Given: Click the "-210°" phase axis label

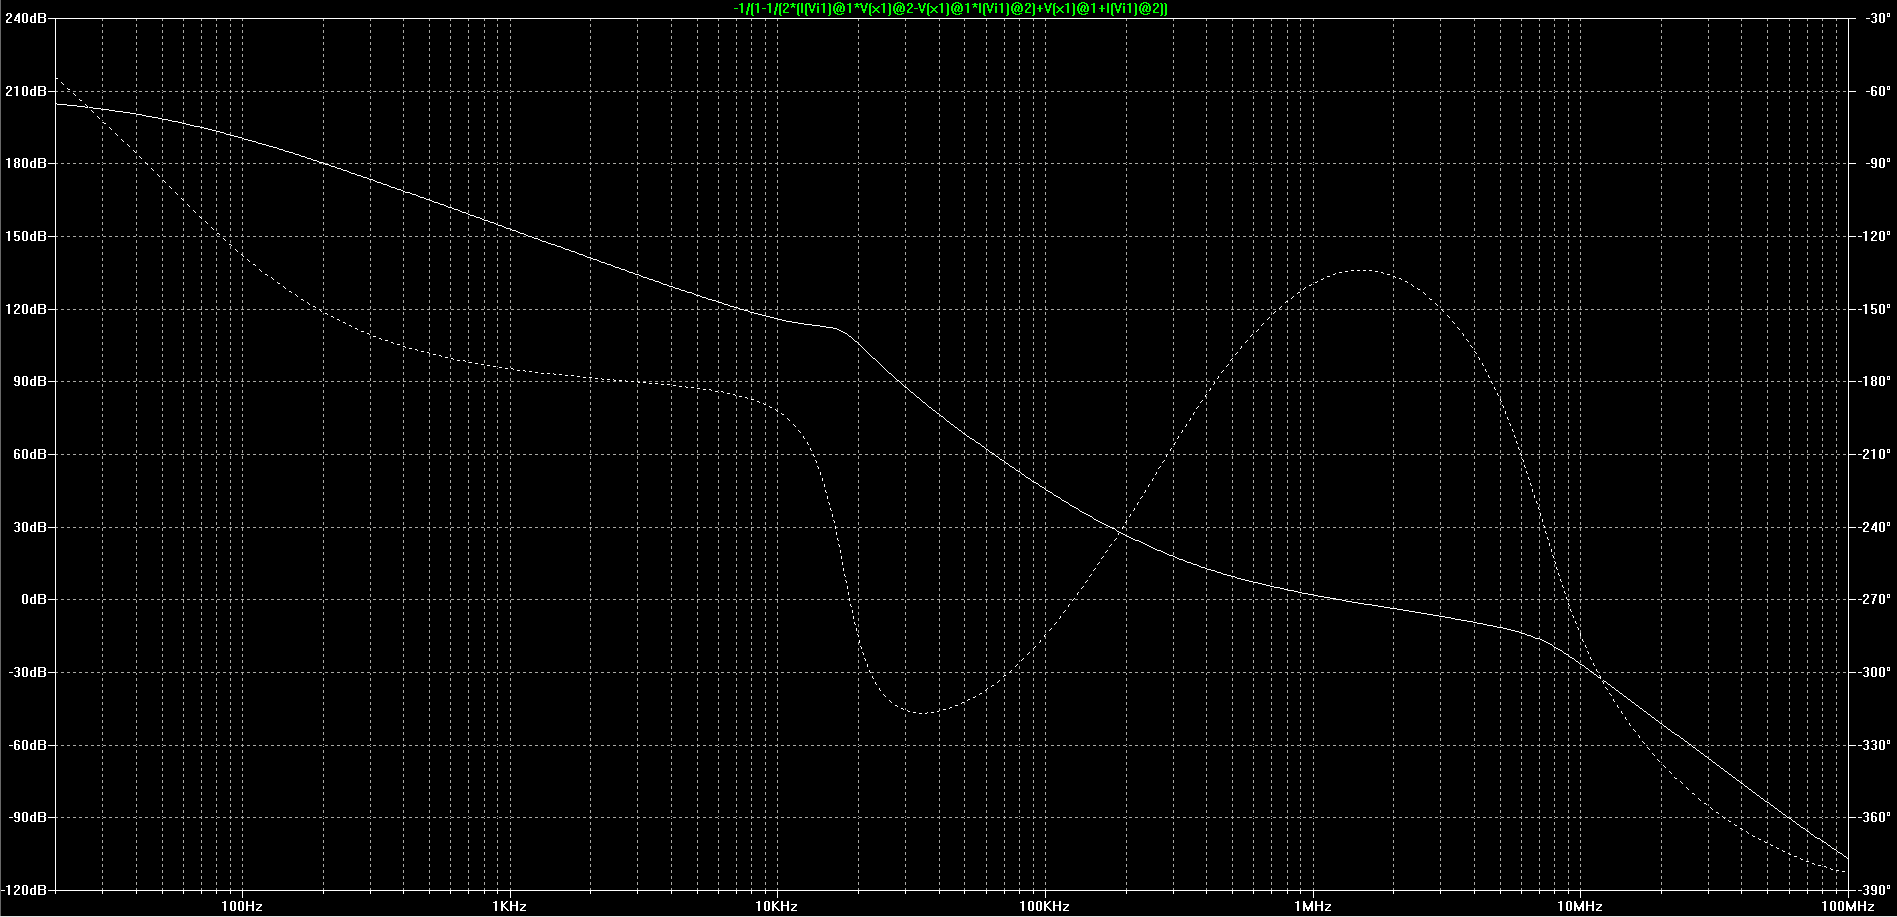Looking at the screenshot, I should click(x=1875, y=454).
